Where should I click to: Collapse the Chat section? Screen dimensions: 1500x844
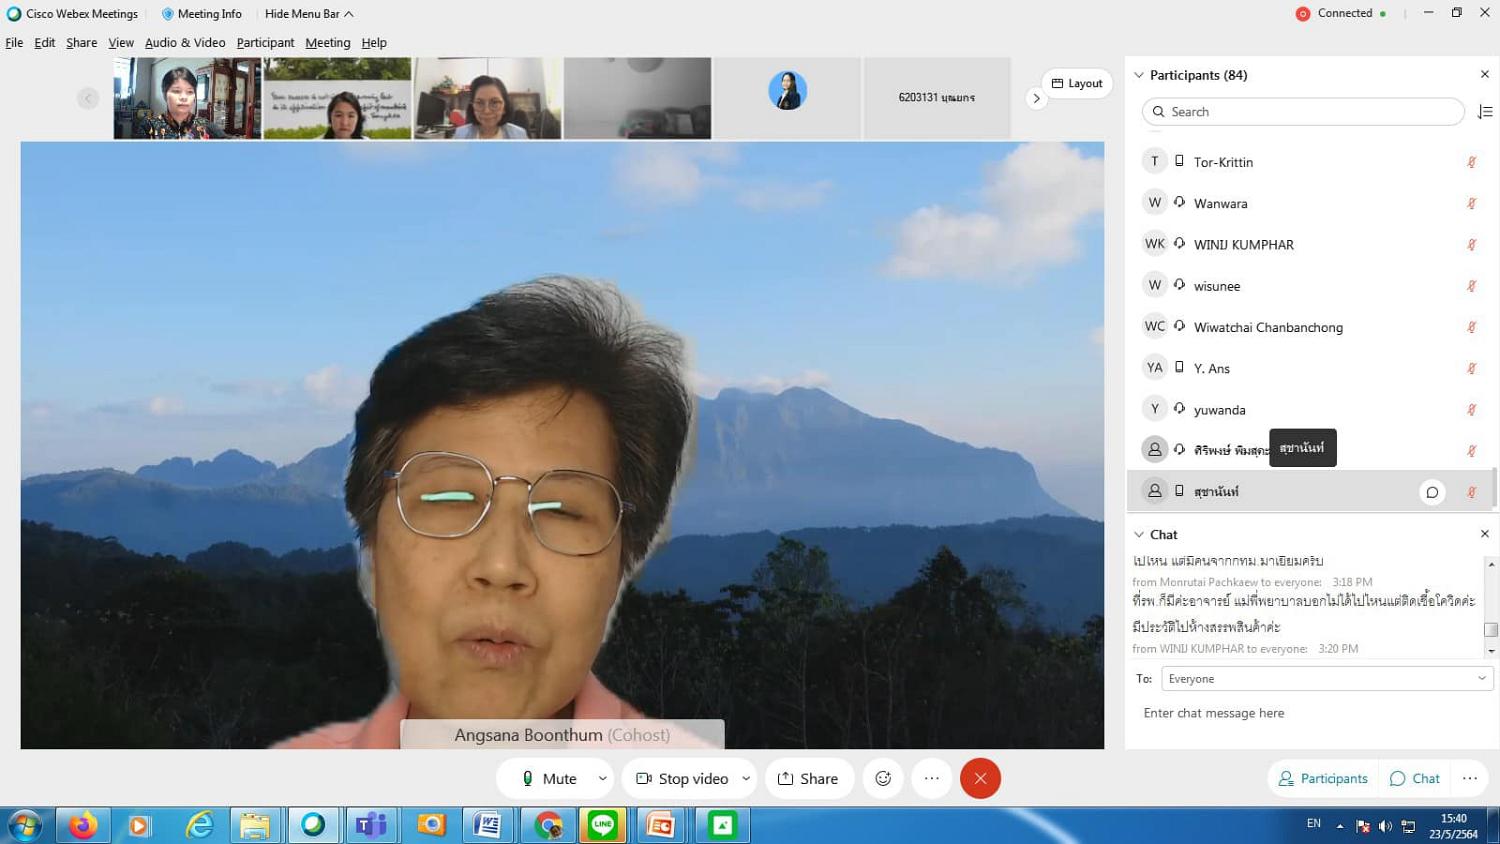pos(1139,534)
